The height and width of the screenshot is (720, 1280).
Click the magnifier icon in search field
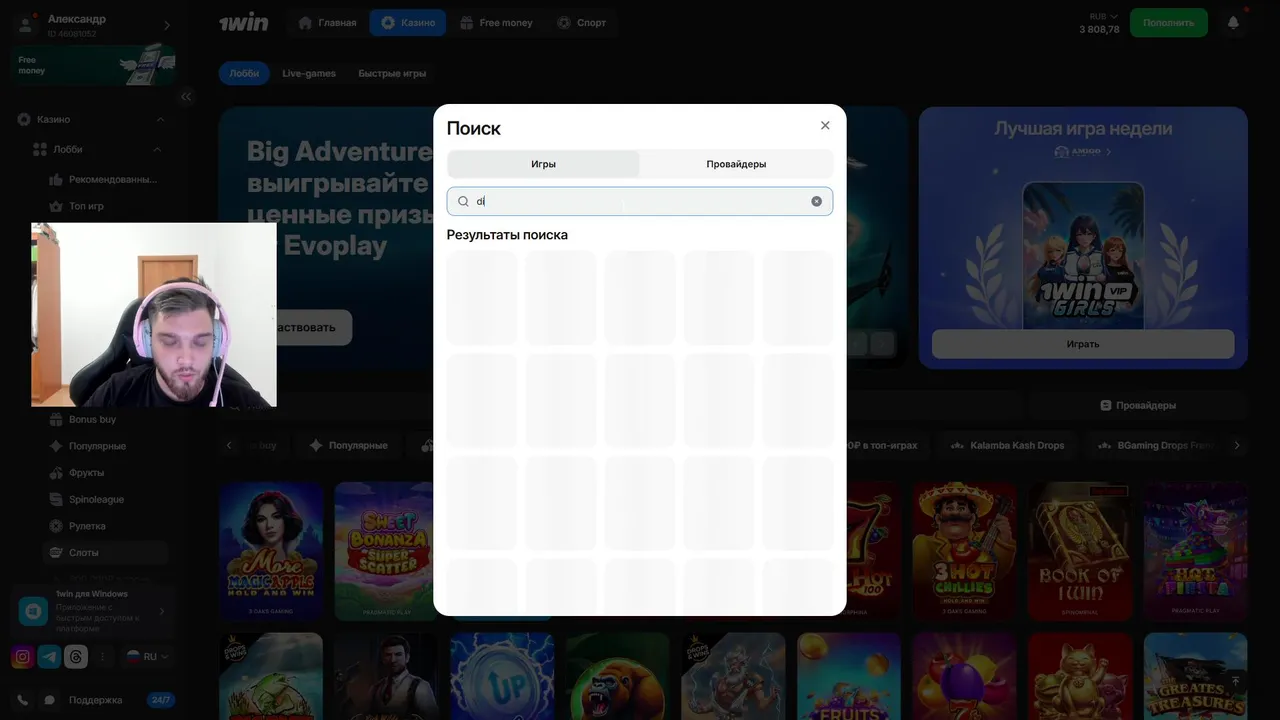click(x=463, y=201)
